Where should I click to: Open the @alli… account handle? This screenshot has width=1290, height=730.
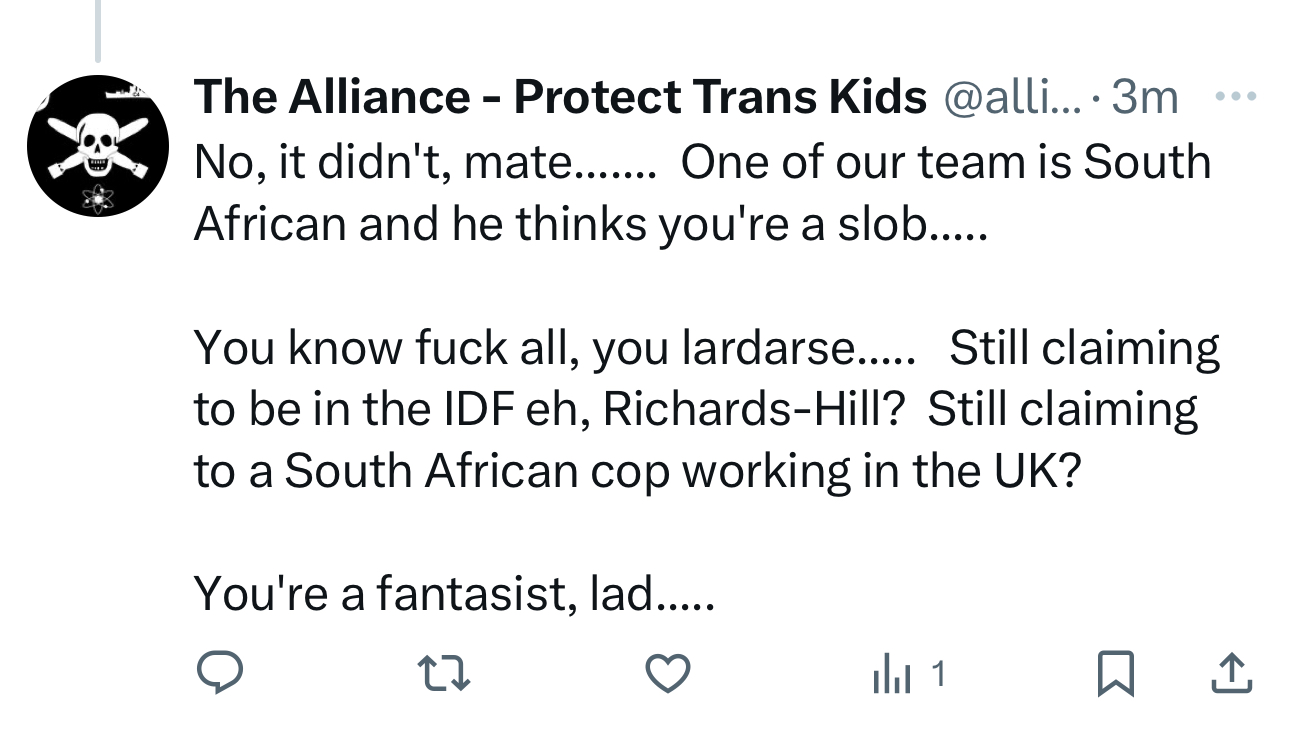click(1012, 97)
